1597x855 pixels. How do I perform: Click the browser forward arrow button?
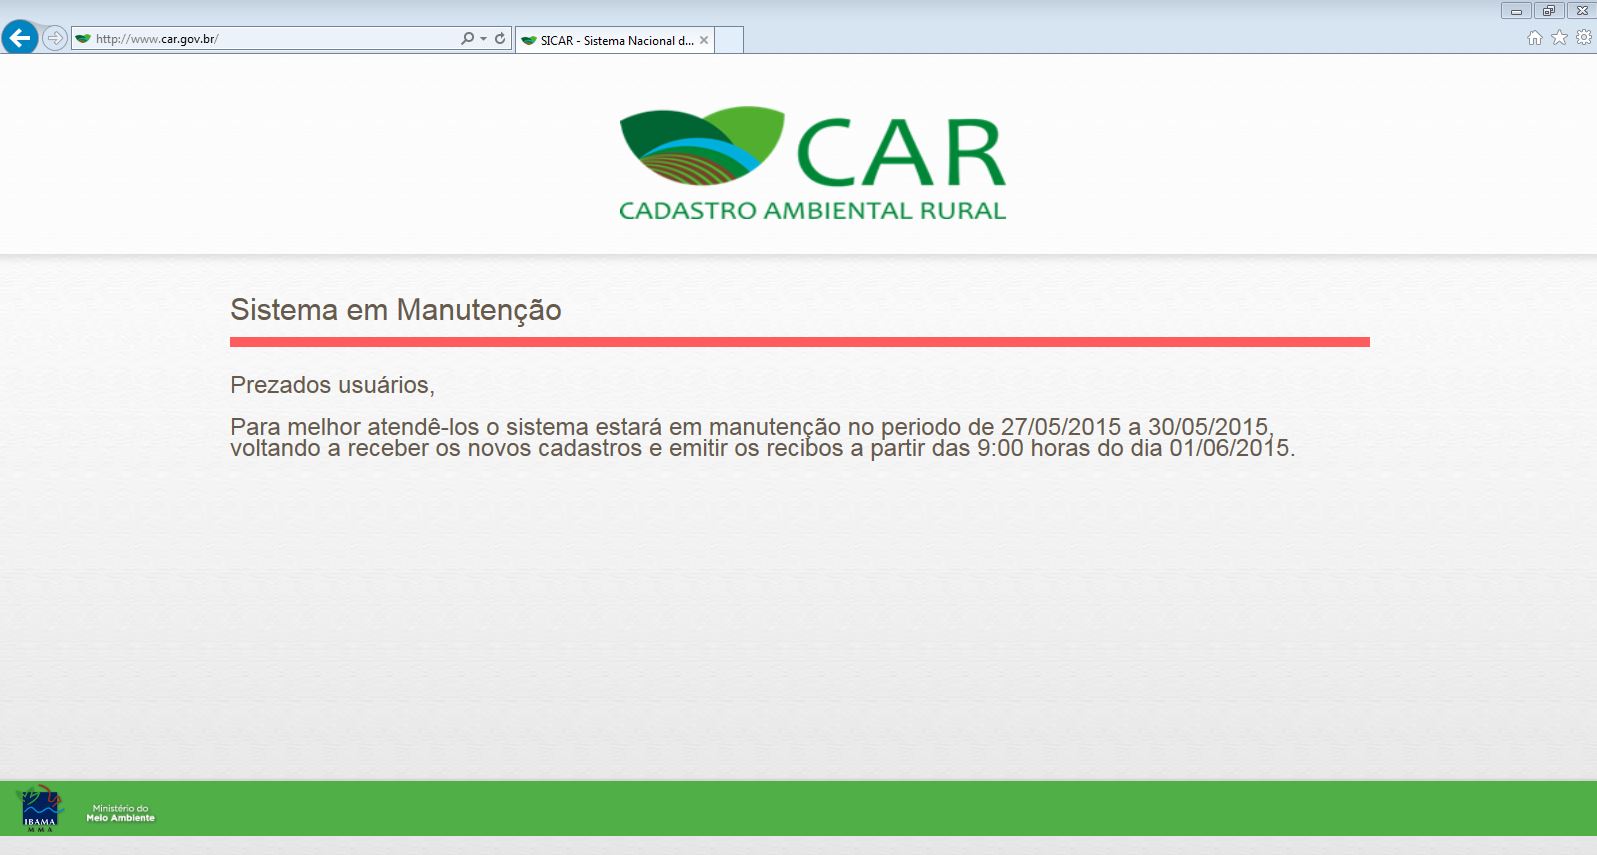pos(55,39)
